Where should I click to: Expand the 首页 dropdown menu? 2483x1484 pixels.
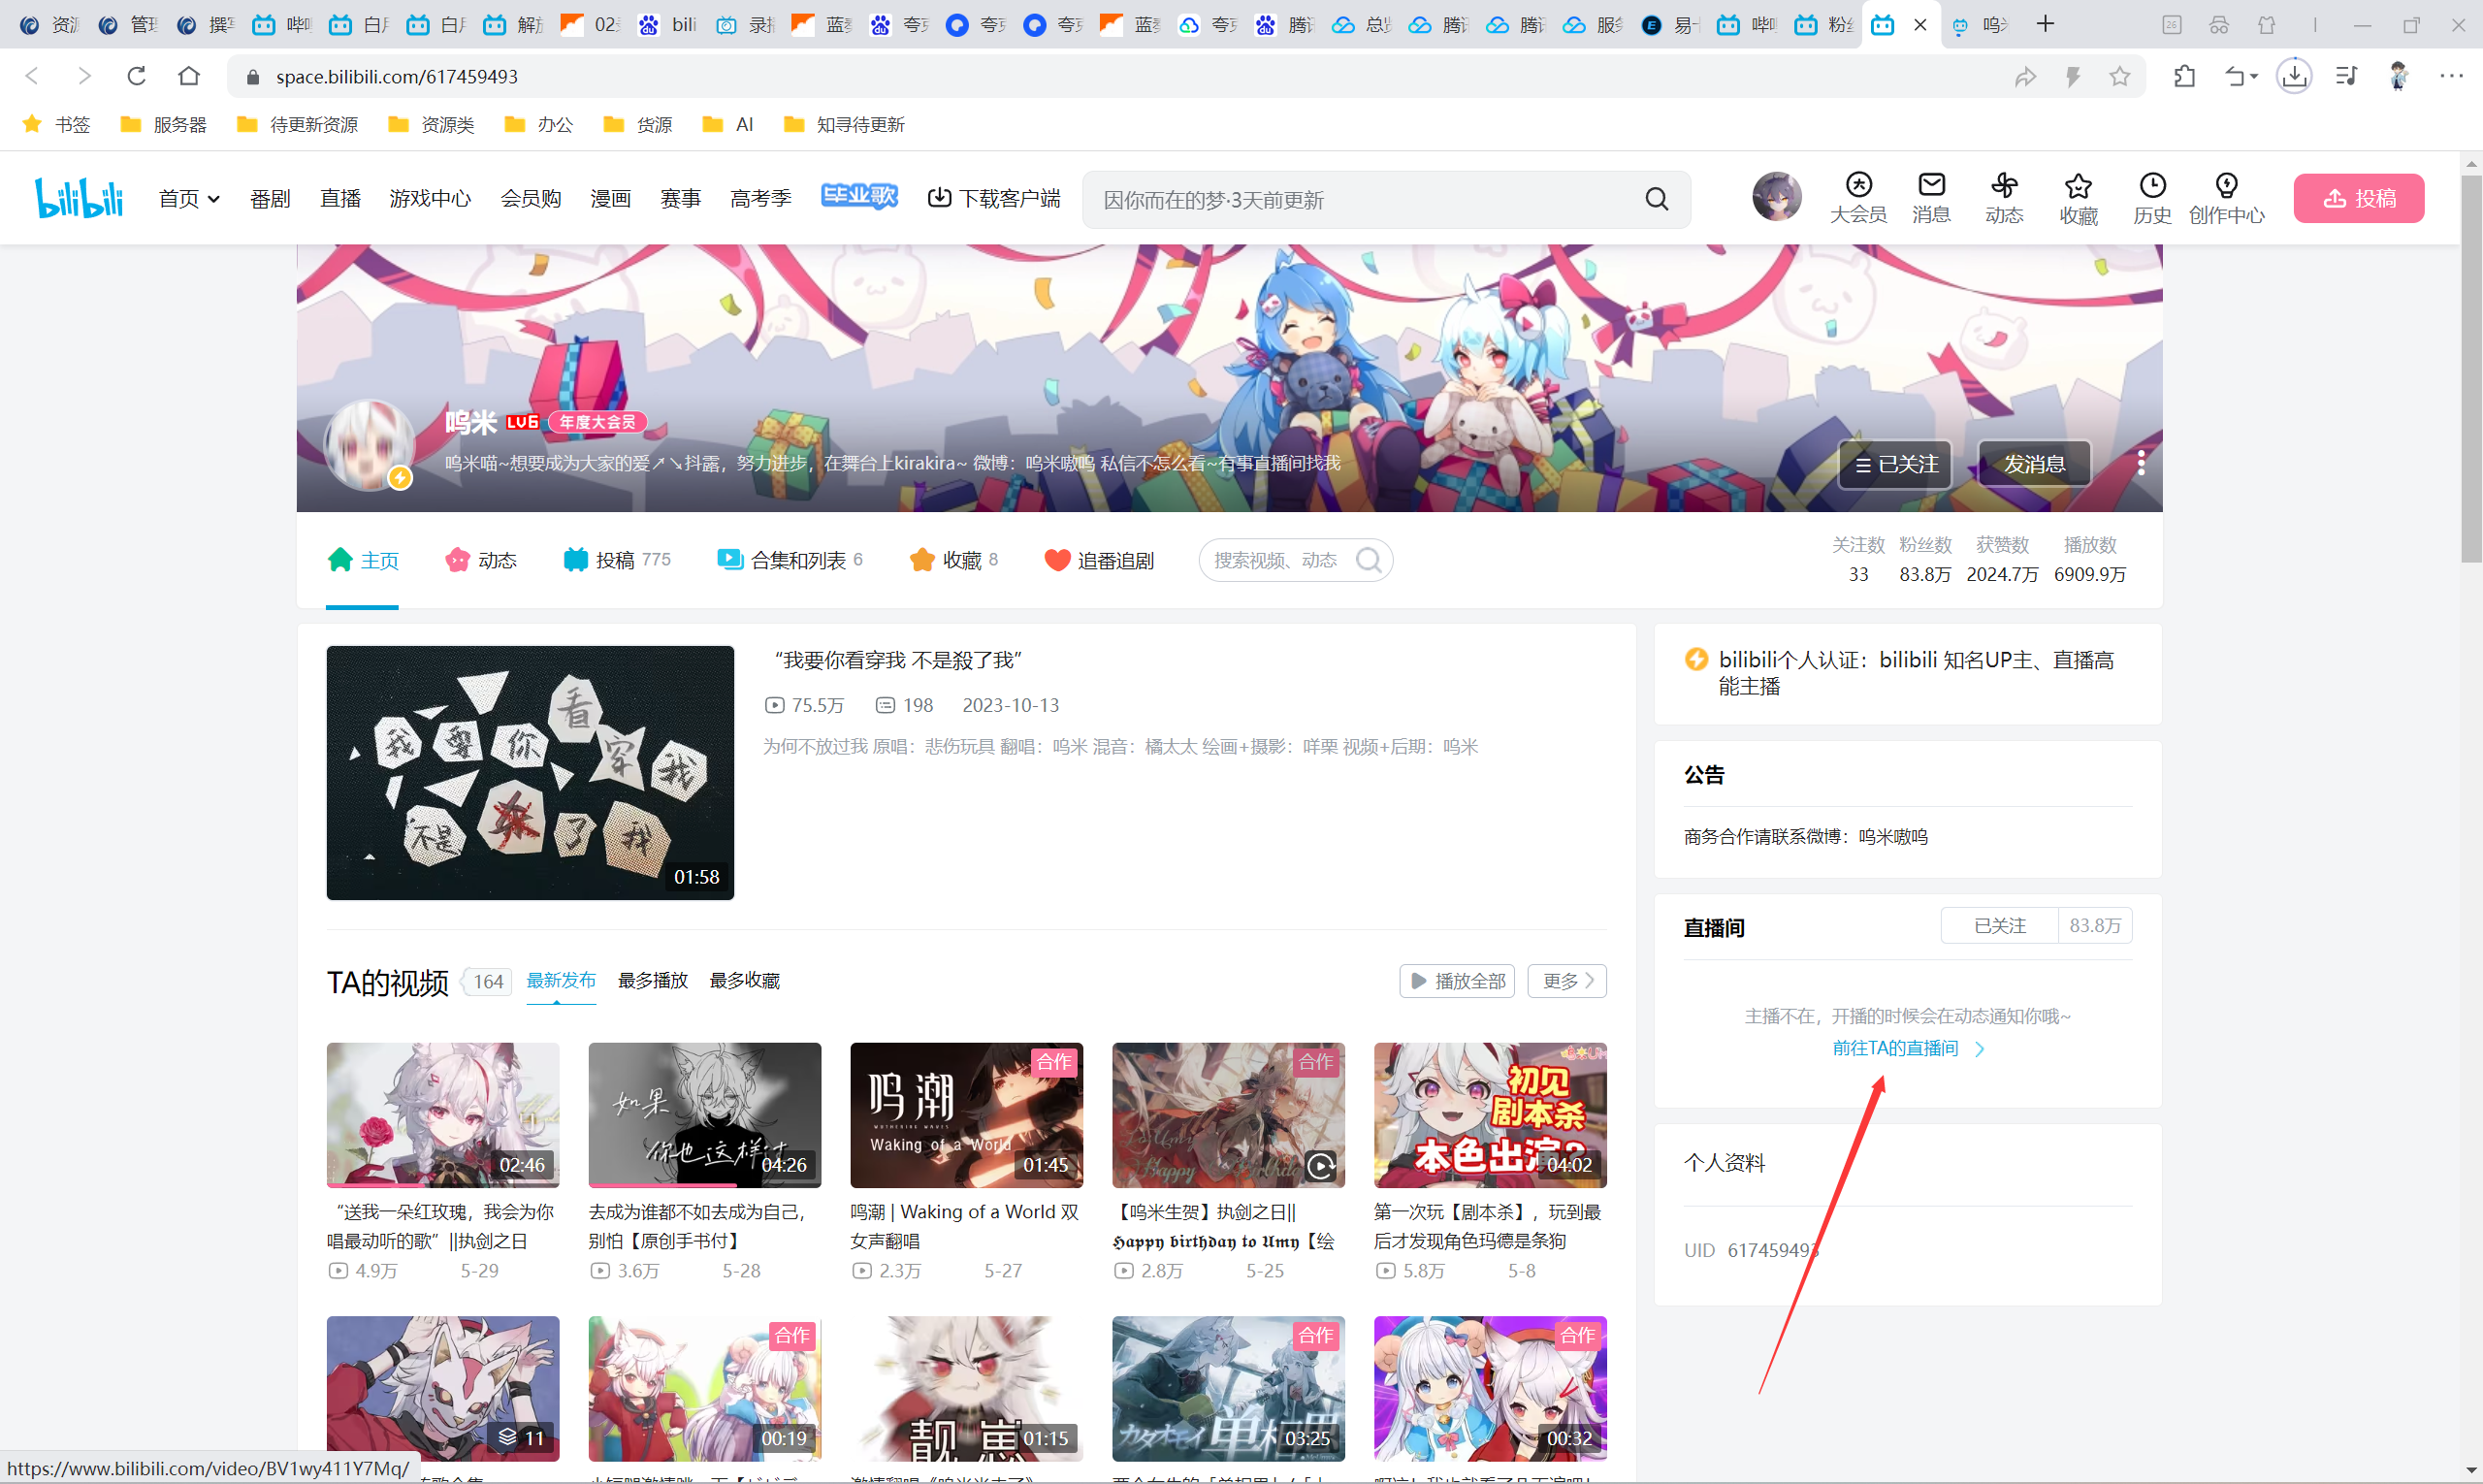point(188,198)
